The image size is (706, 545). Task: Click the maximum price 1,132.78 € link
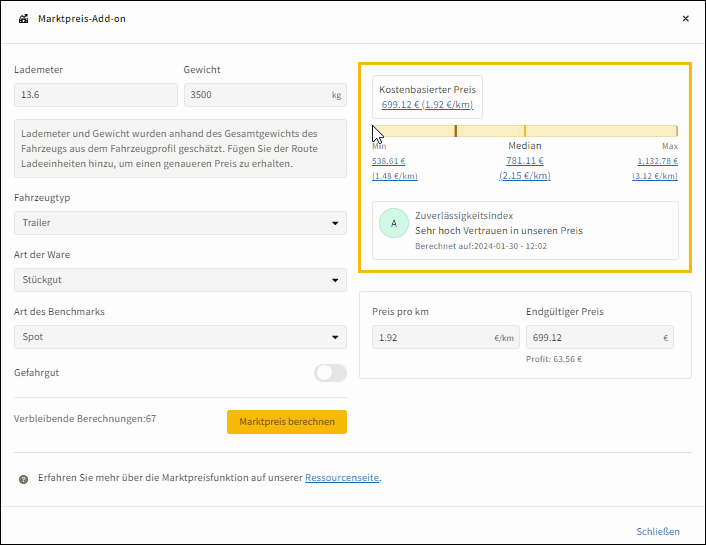pos(657,160)
